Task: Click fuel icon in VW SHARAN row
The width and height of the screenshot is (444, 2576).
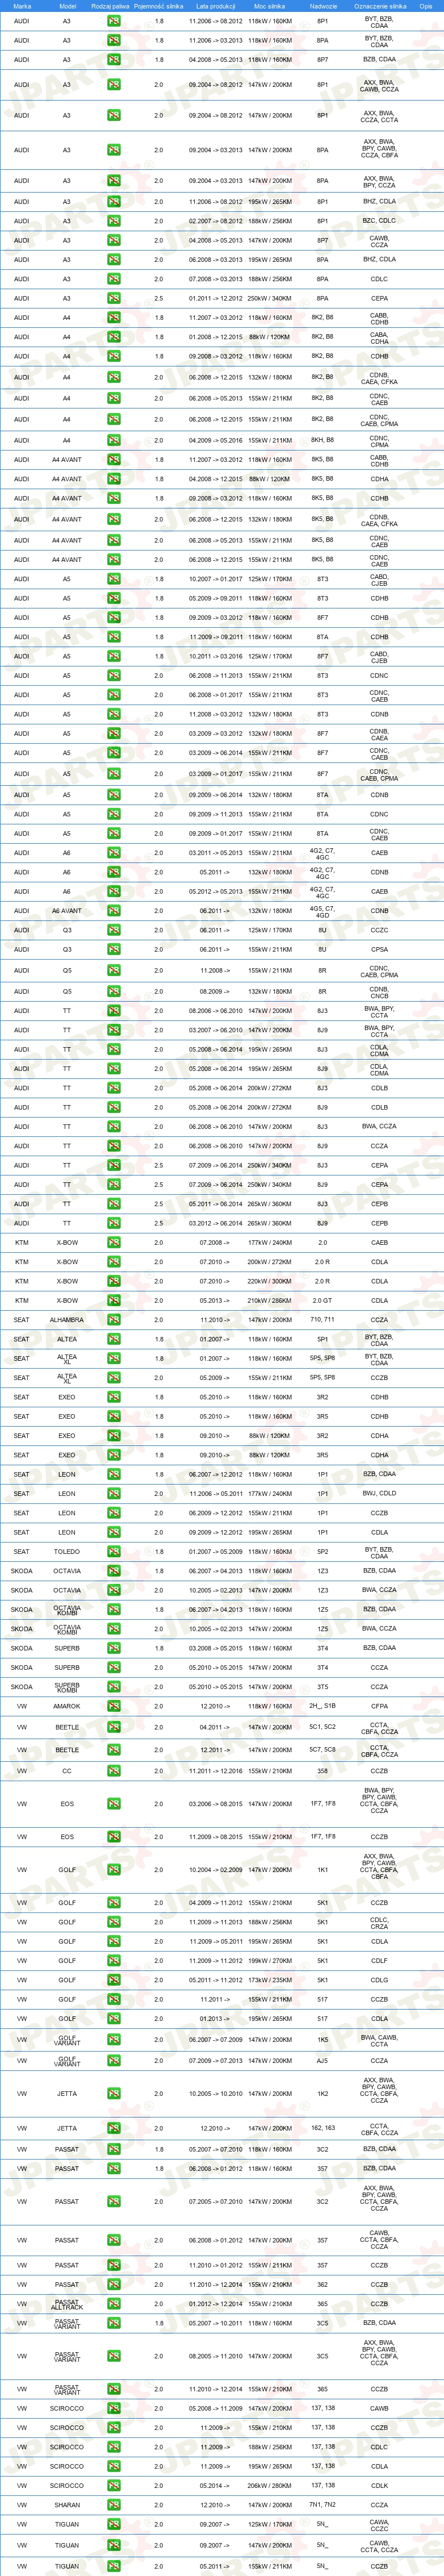Action: coord(114,2505)
